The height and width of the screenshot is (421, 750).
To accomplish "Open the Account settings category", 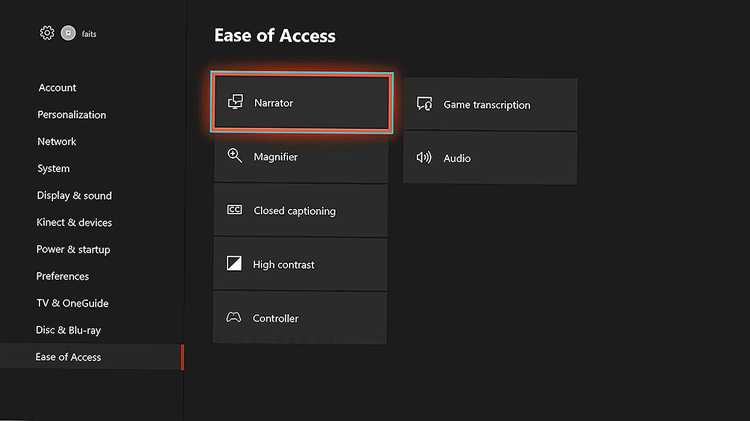I will (x=58, y=88).
